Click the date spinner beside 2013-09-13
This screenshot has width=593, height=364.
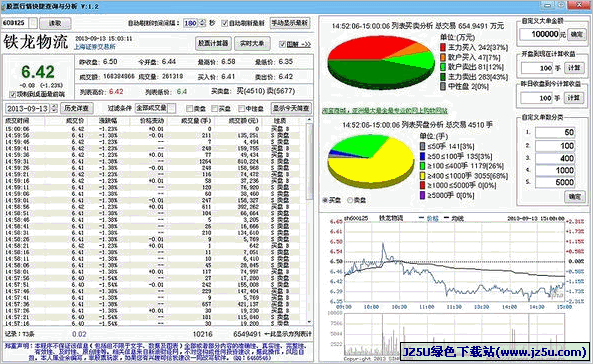point(54,109)
